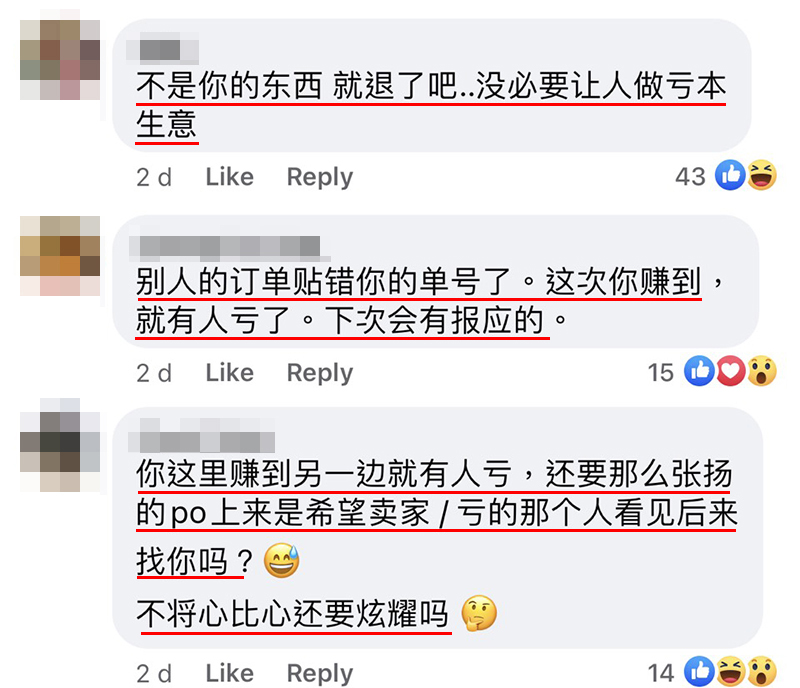Click the wow emoji reaction on second comment

[762, 371]
